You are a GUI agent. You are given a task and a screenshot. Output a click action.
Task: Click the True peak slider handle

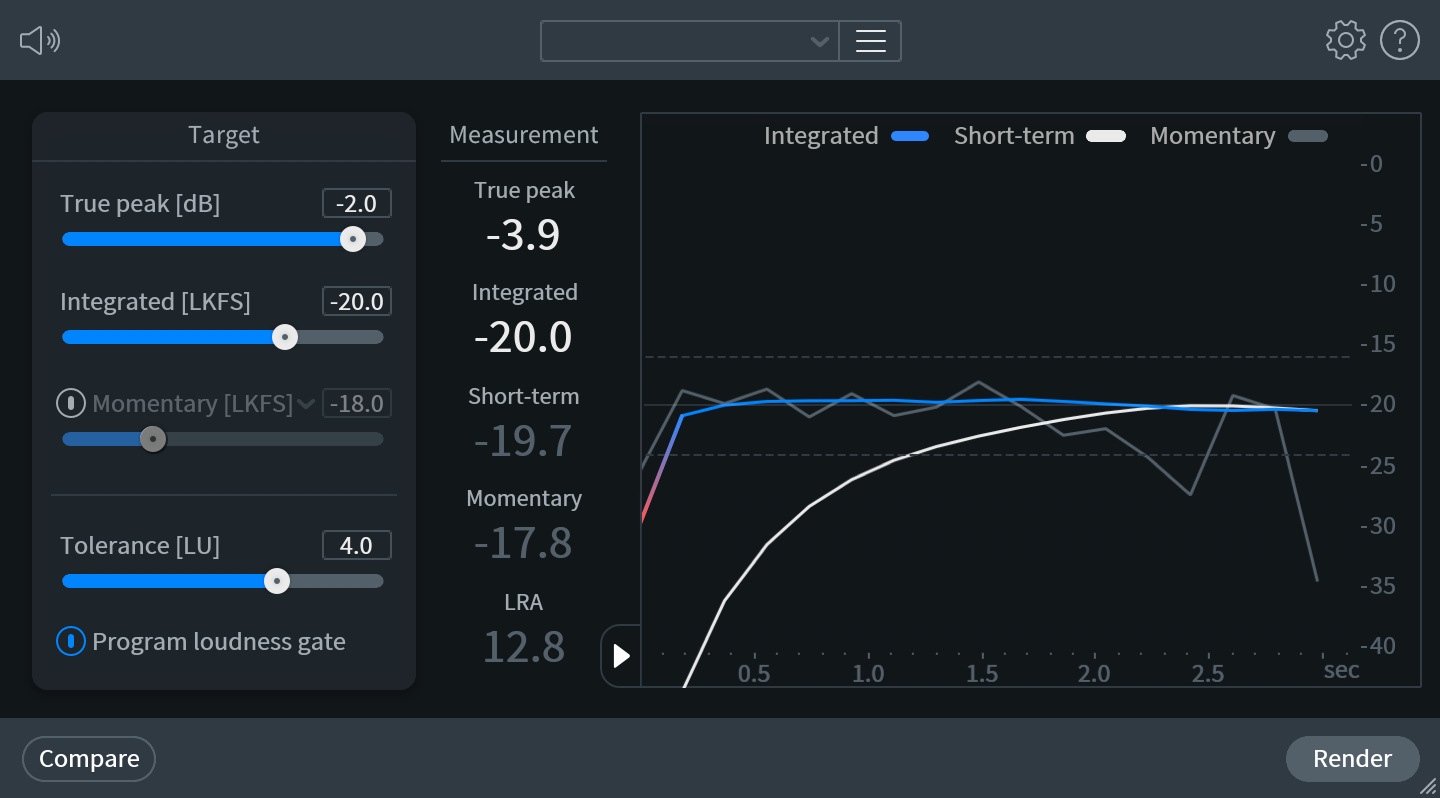[x=352, y=239]
